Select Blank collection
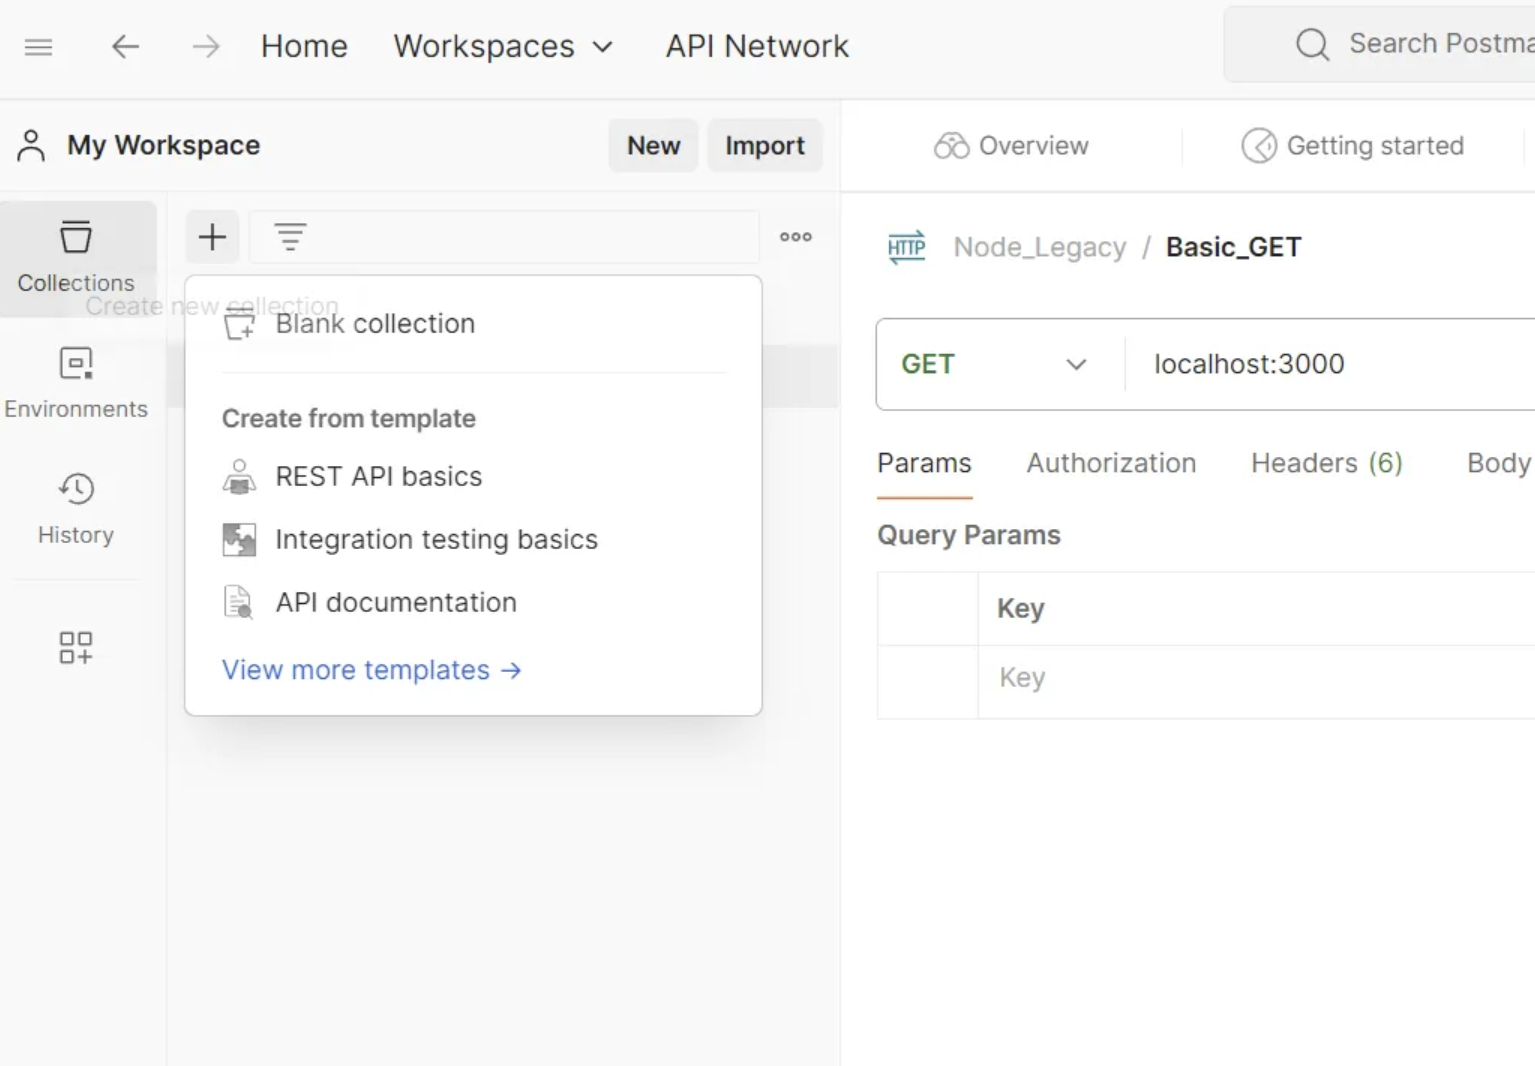 pos(474,324)
